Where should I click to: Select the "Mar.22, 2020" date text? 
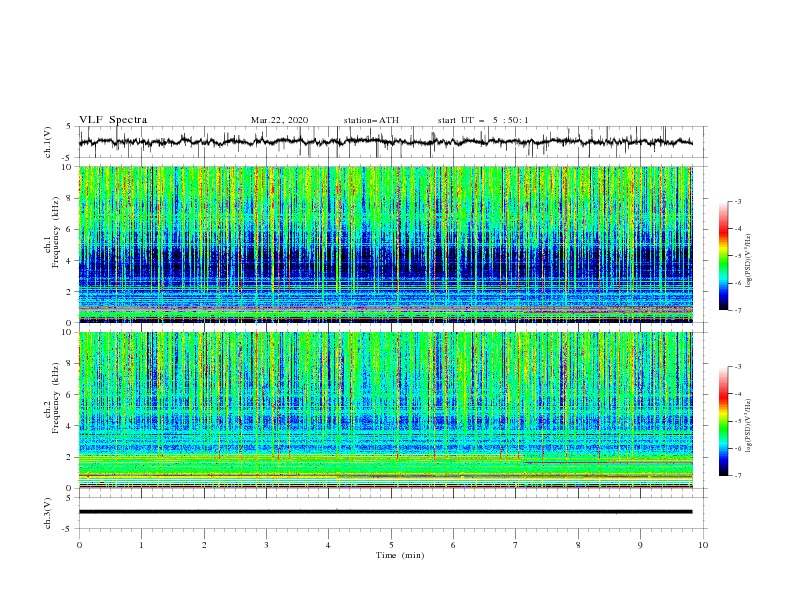pos(279,120)
